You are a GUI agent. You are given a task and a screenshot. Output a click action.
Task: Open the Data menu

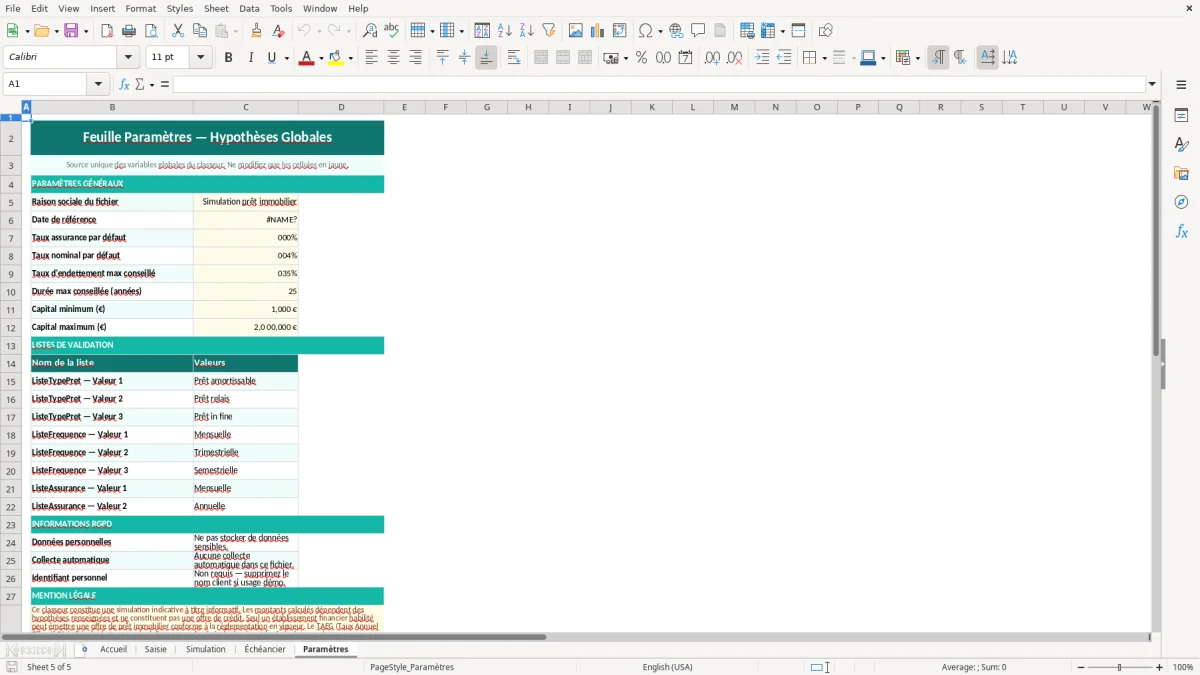249,8
